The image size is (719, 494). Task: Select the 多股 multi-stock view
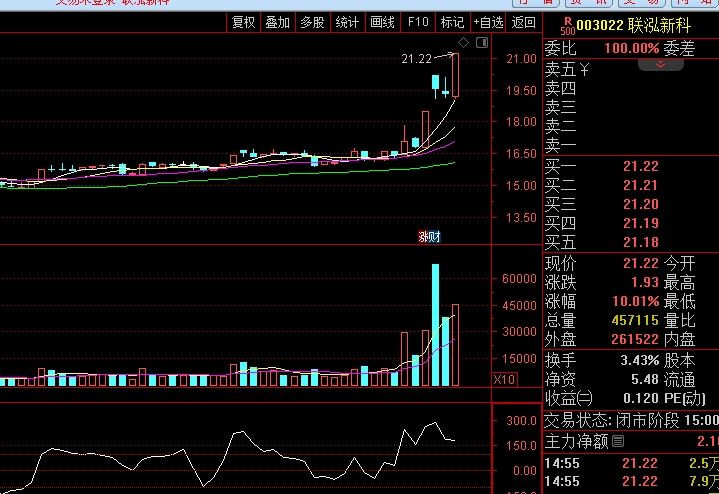(x=313, y=22)
